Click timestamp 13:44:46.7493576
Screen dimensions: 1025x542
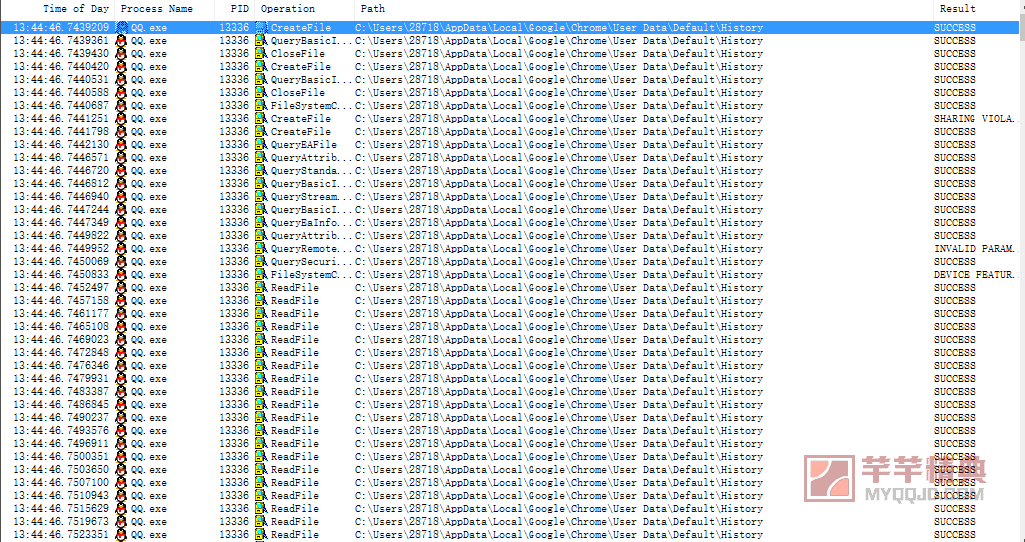coord(61,430)
